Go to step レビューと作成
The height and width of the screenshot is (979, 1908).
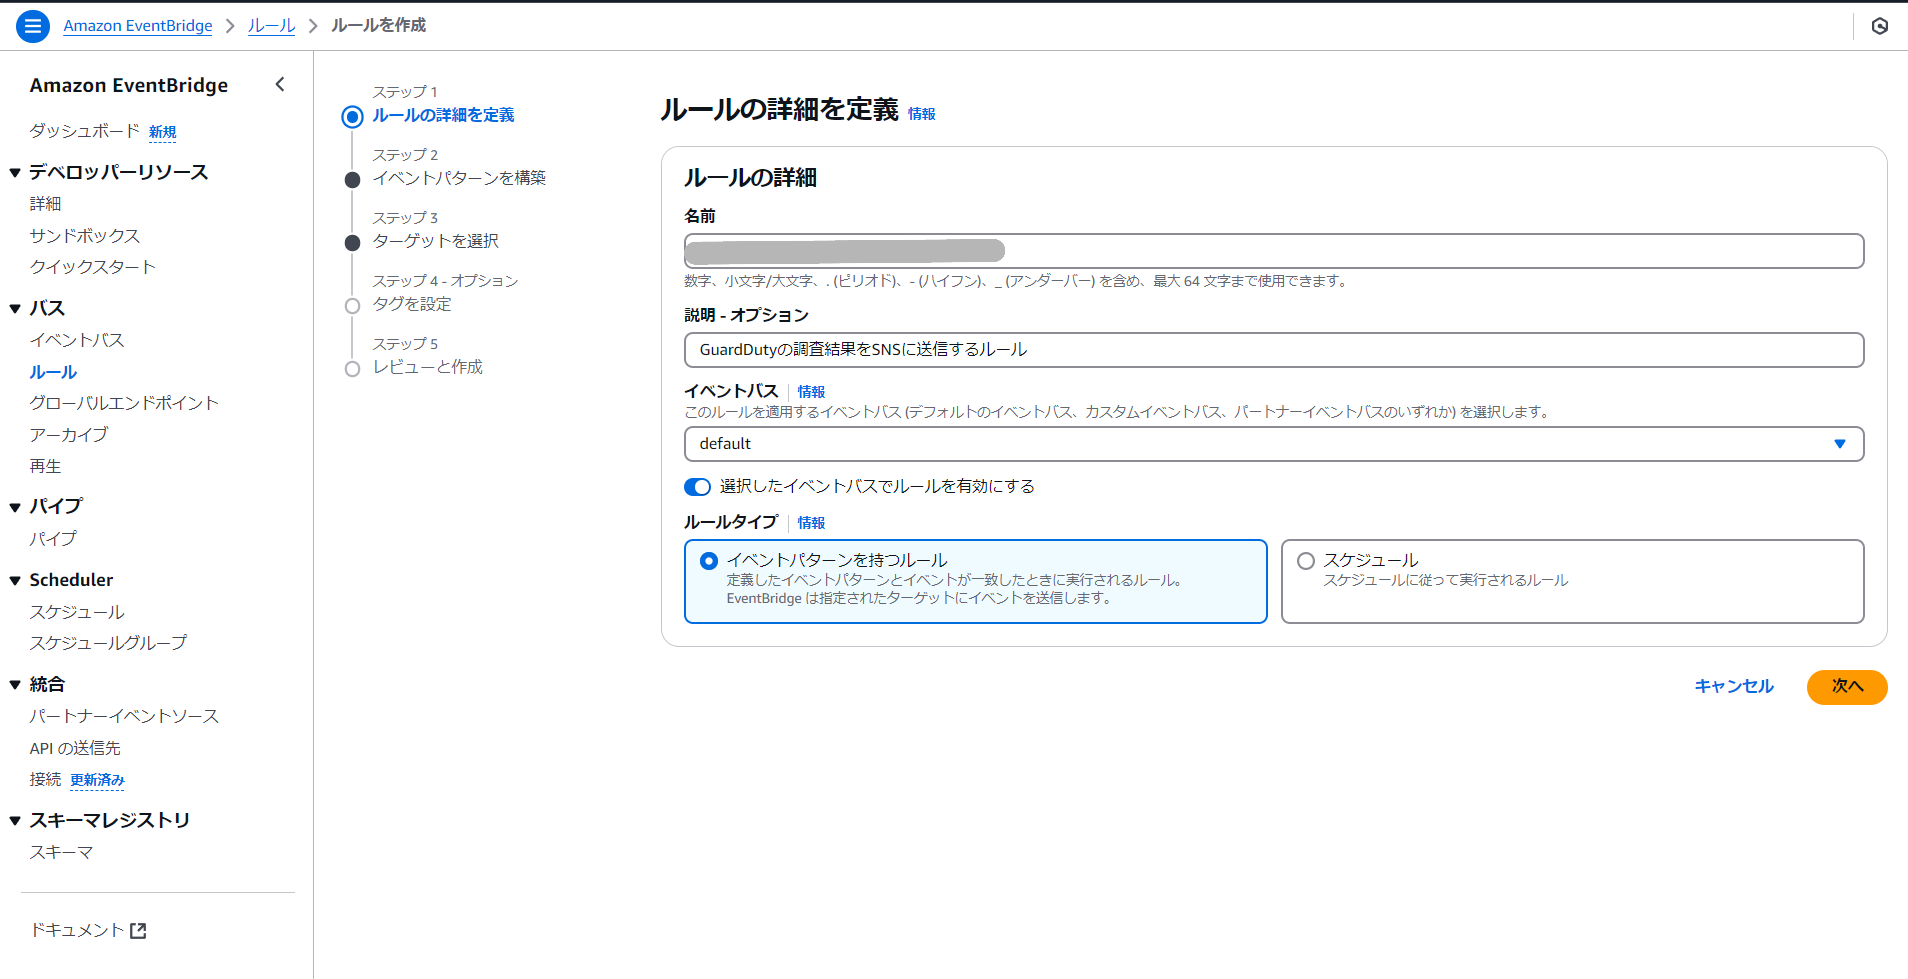click(428, 367)
